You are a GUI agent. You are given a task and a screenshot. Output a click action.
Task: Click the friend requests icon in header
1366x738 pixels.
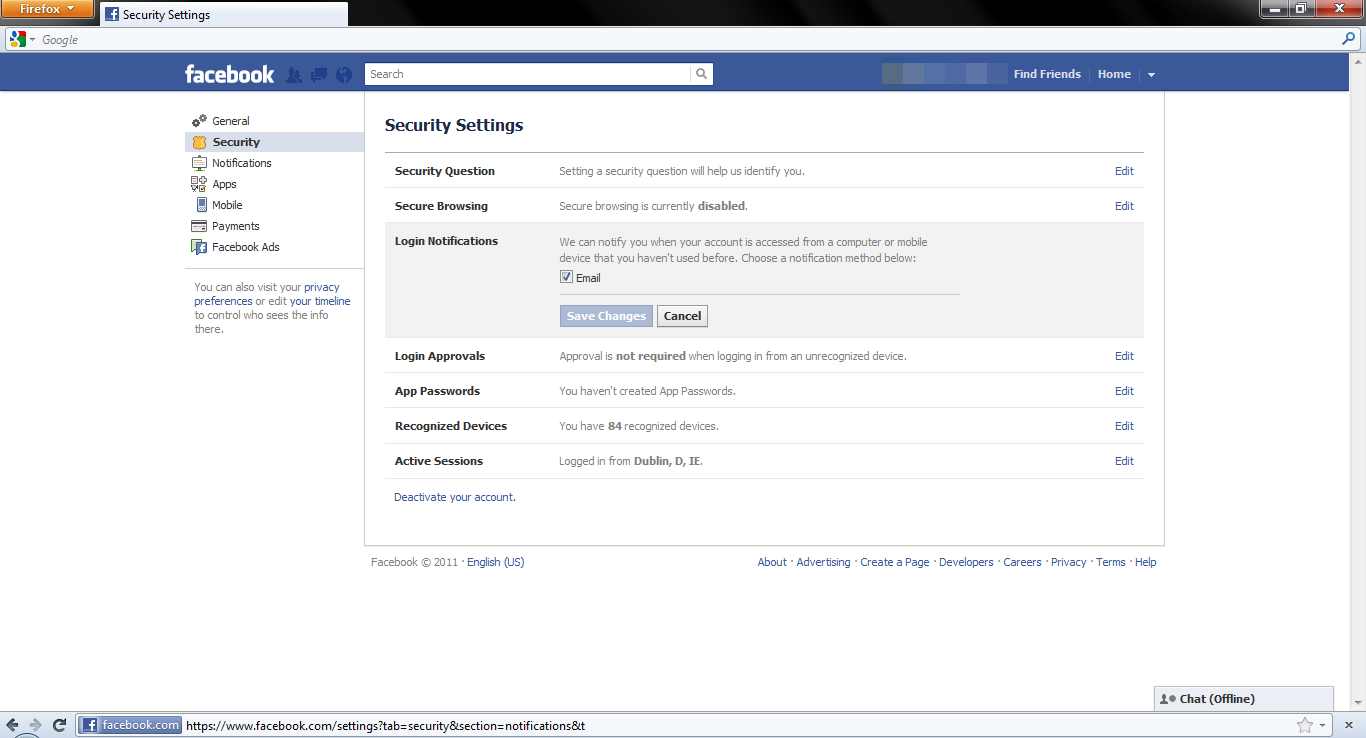point(294,75)
